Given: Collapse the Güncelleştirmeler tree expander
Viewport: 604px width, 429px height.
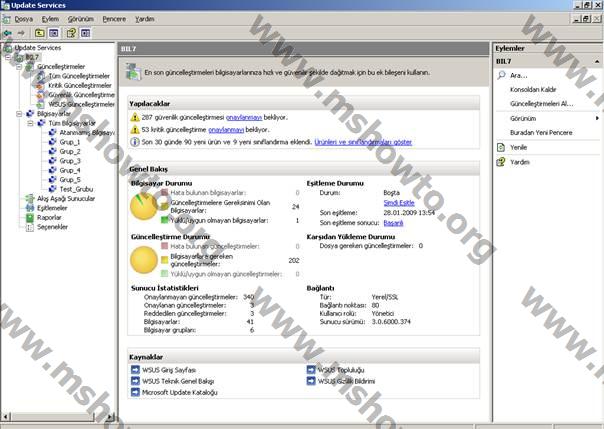Looking at the screenshot, I should point(19,67).
